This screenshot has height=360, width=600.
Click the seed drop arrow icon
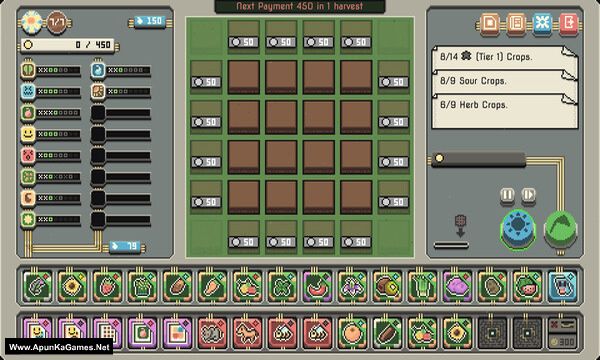[x=460, y=226]
